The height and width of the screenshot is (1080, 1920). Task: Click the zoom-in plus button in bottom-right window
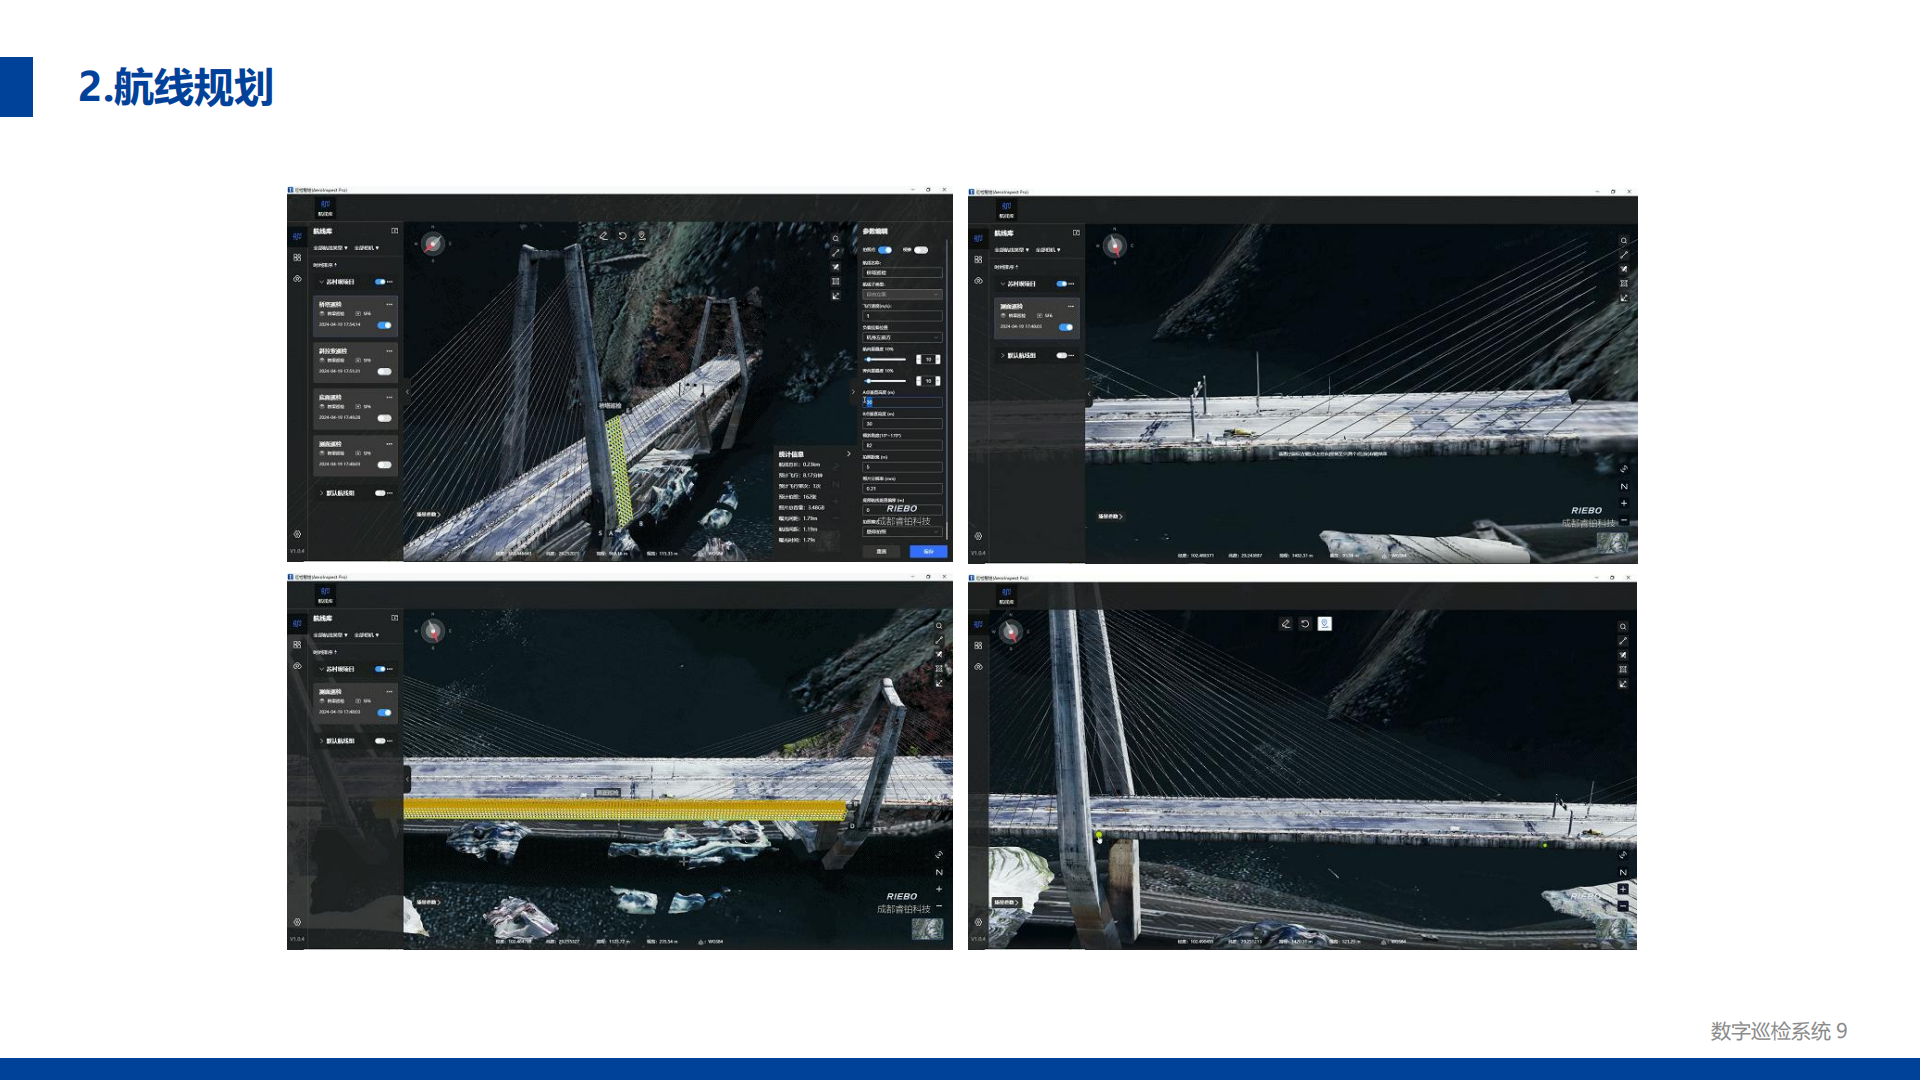pos(1623,889)
